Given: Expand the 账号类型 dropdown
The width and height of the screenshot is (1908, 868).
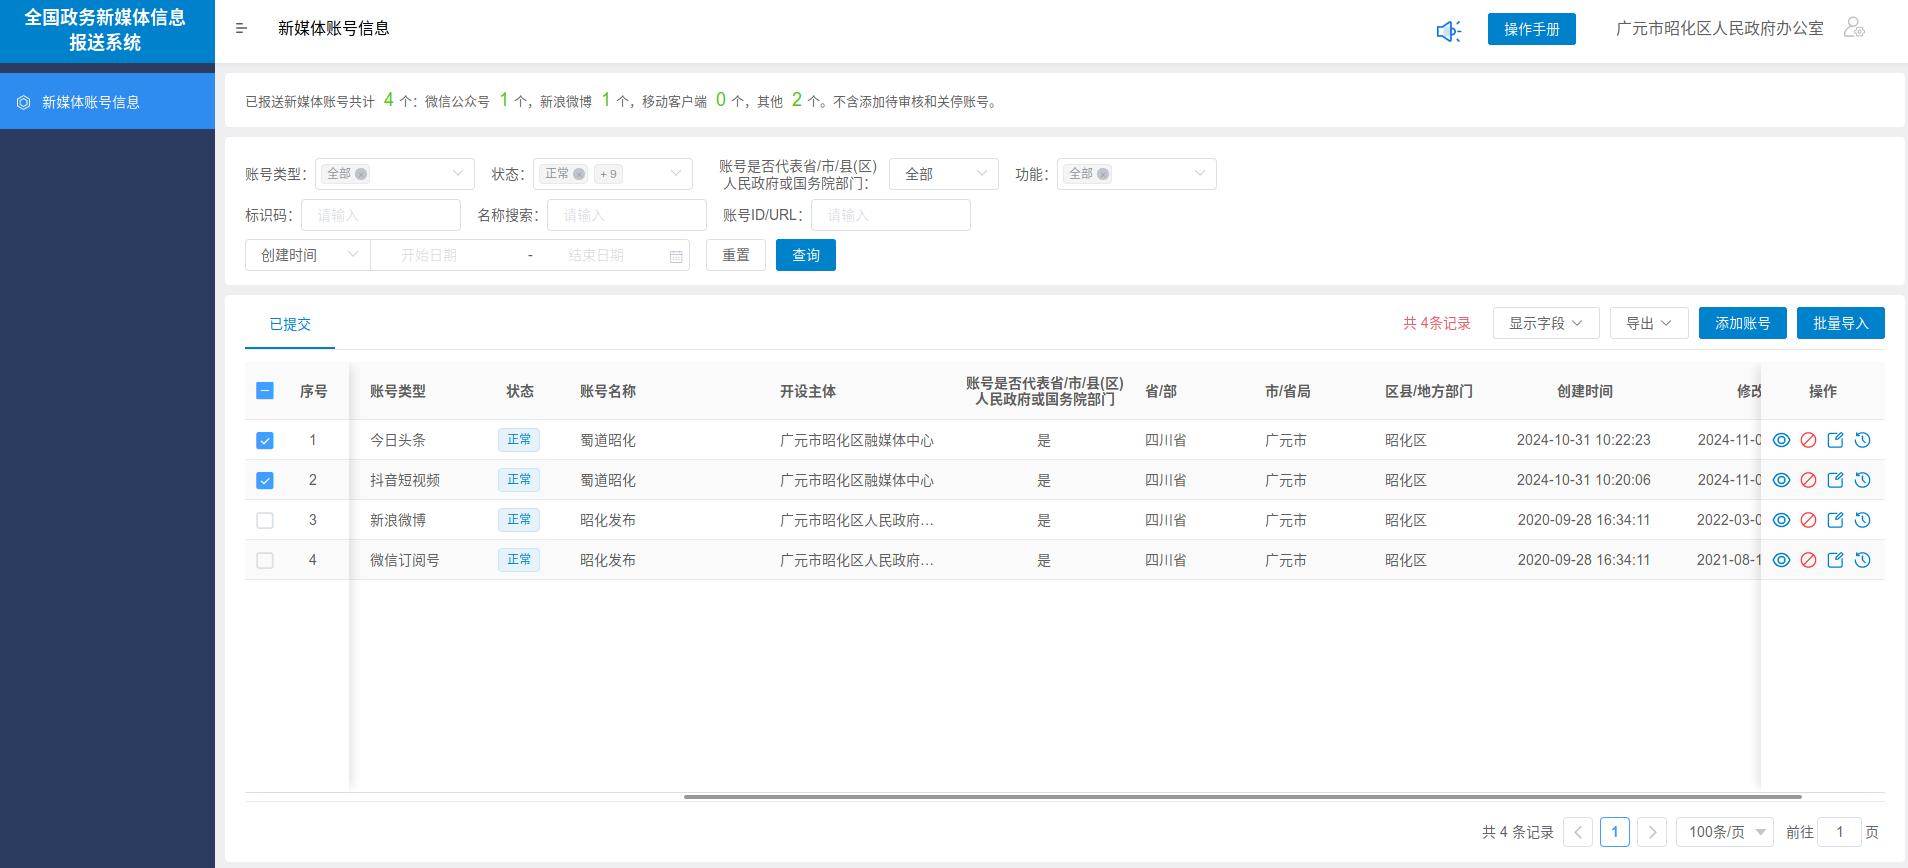Looking at the screenshot, I should coord(395,174).
